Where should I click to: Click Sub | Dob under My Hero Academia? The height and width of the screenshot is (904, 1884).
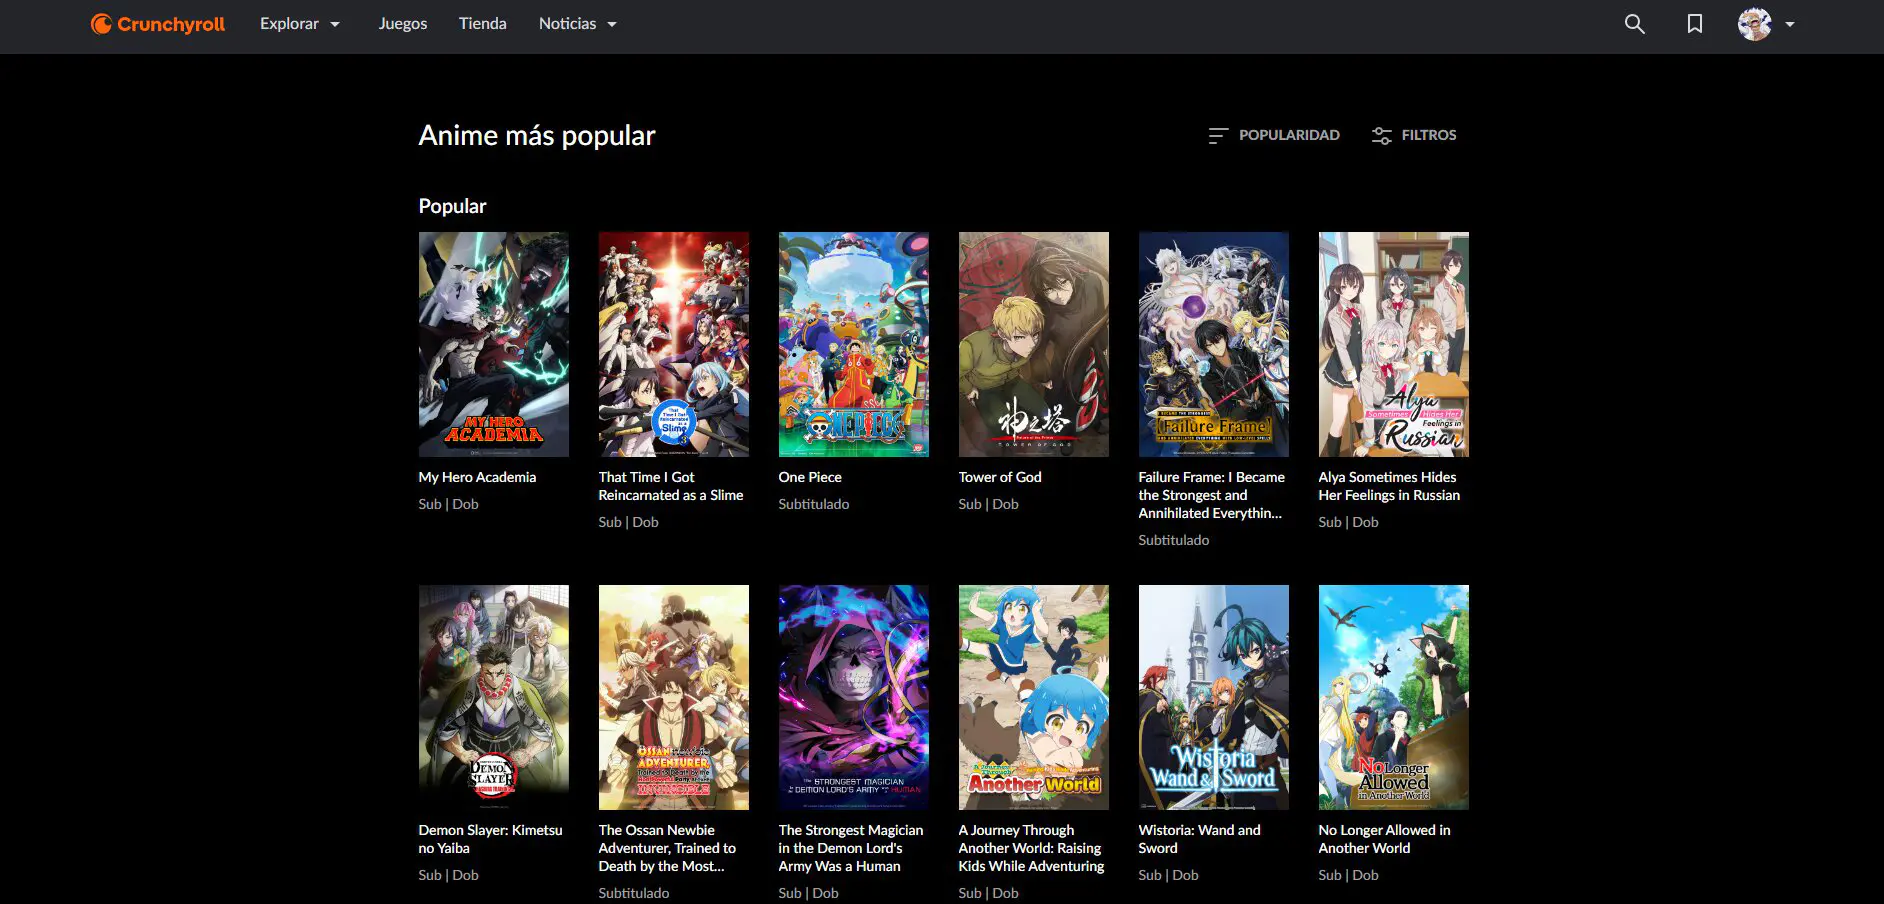click(x=449, y=504)
